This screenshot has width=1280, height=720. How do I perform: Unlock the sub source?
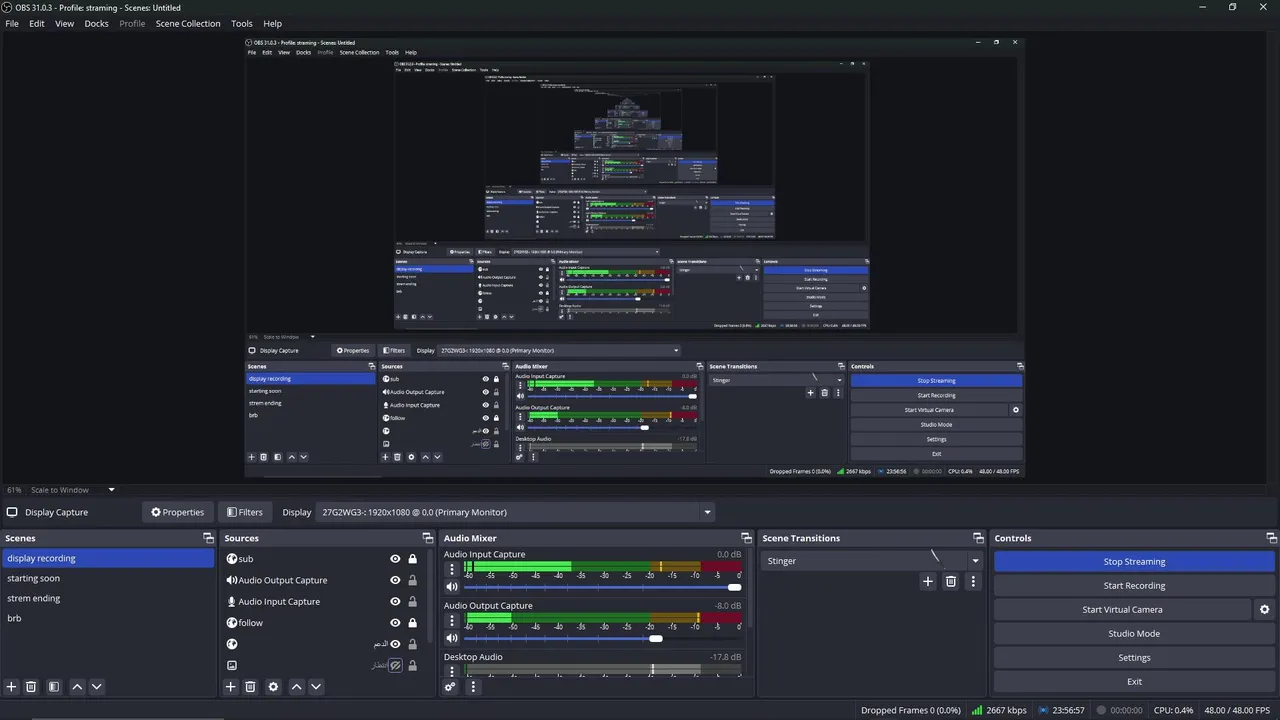pos(412,559)
